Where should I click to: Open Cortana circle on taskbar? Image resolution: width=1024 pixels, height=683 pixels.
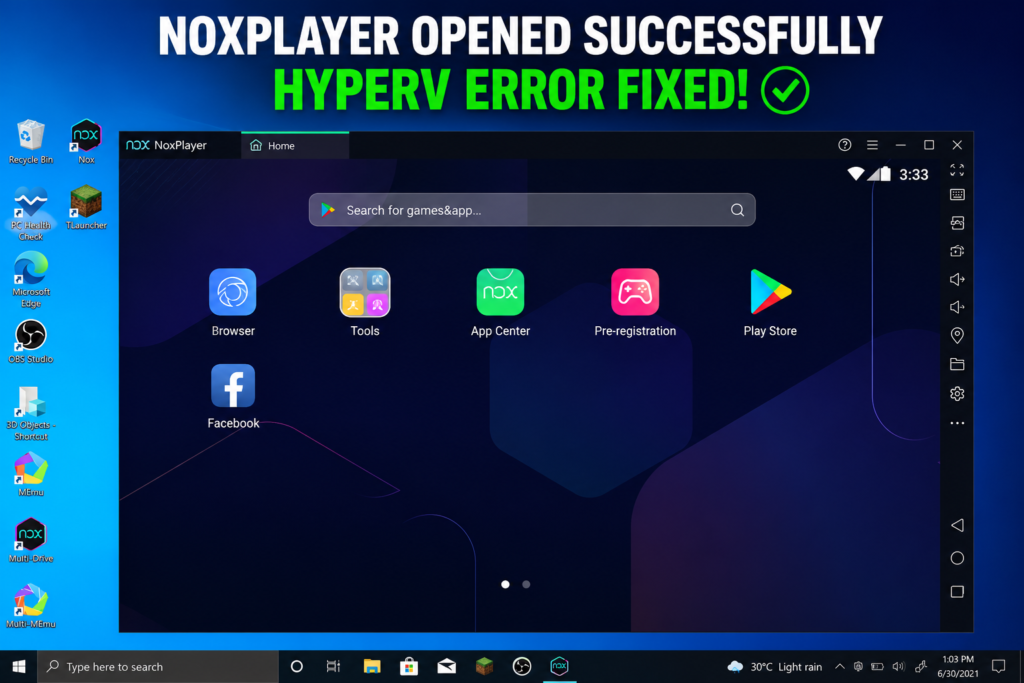(x=296, y=667)
